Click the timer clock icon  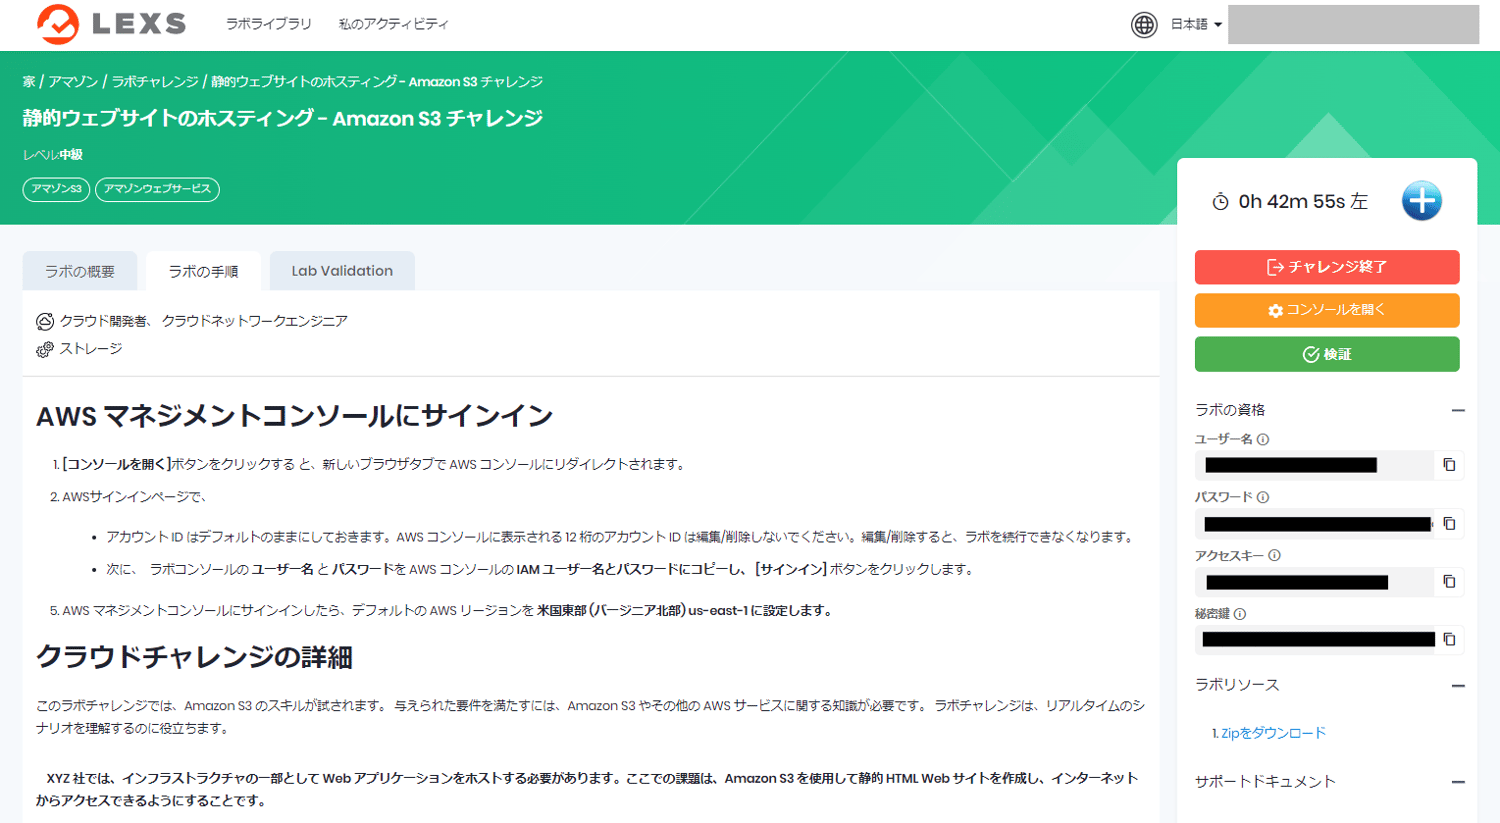[x=1220, y=202]
